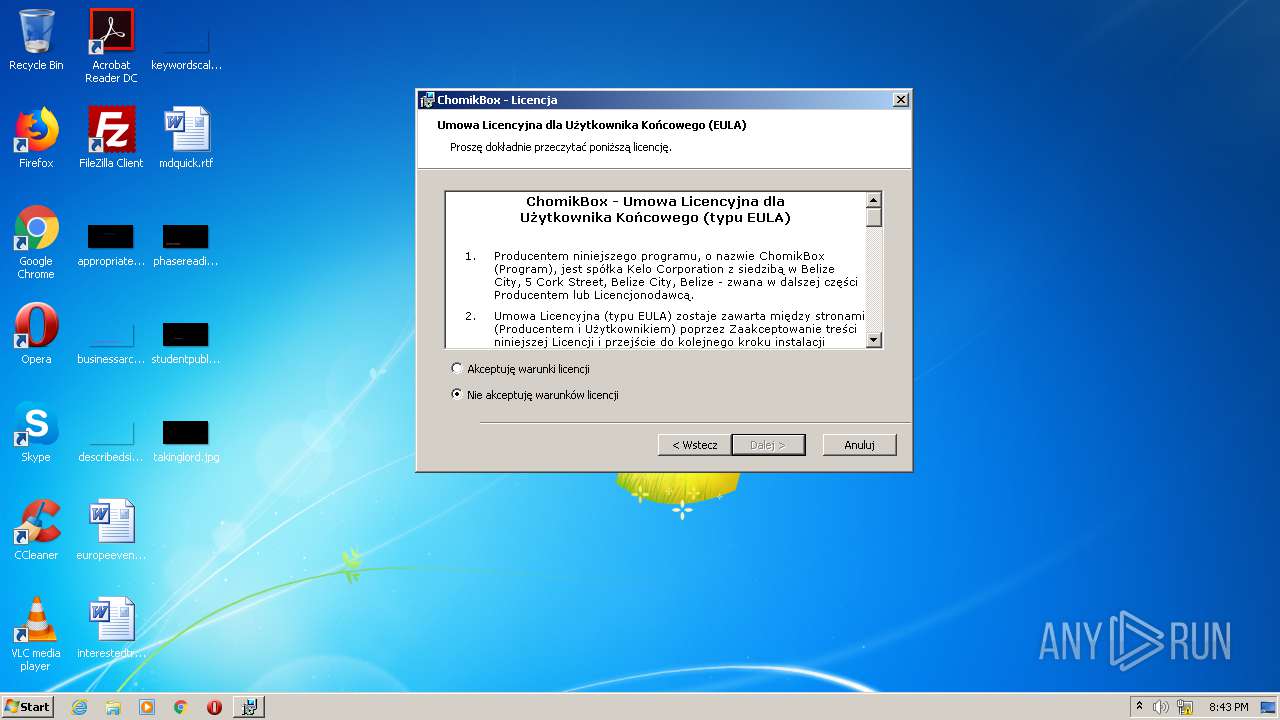The image size is (1280, 720).
Task: Select the keywordscal... desktop file
Action: [x=186, y=46]
